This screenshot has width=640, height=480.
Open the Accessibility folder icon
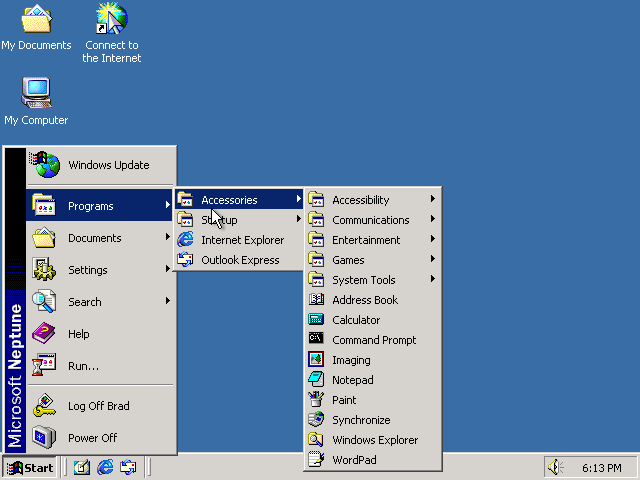tap(316, 200)
